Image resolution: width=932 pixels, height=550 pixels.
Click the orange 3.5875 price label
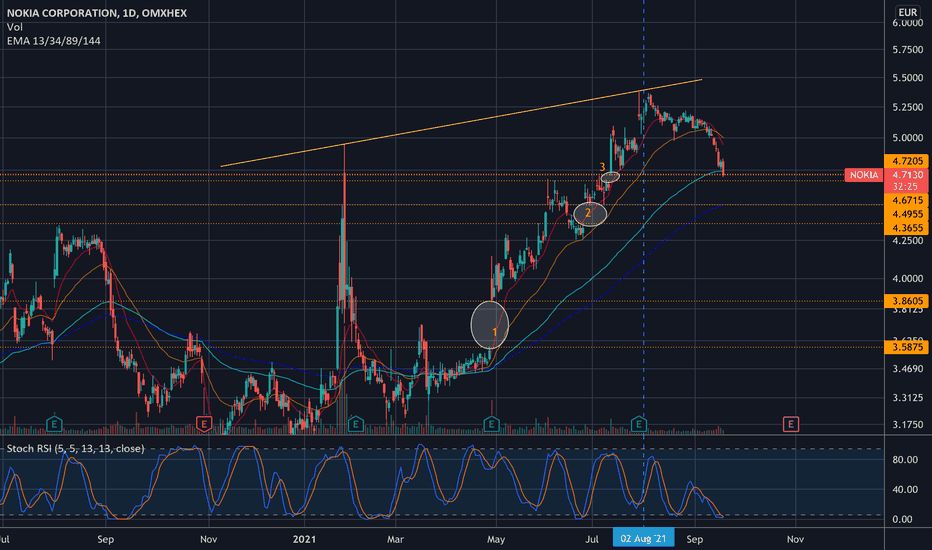[x=907, y=347]
